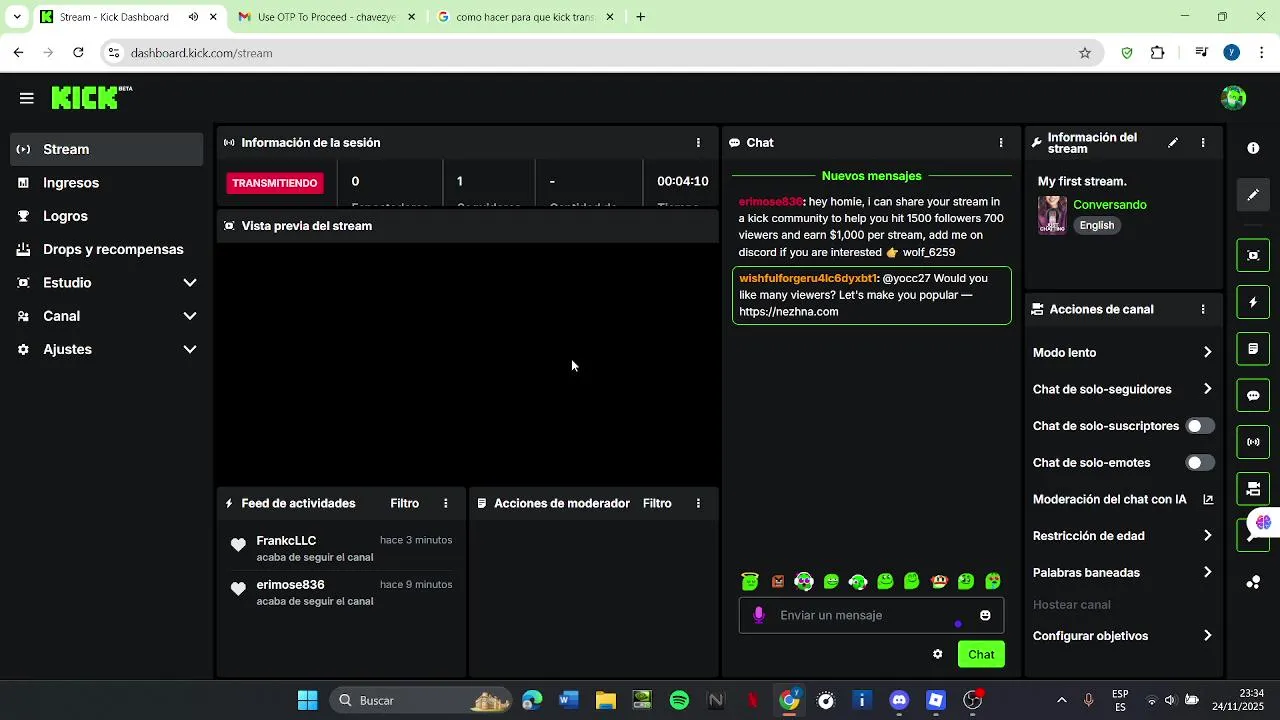1280x720 pixels.
Task: Switch to the Gmail Use OTP To Proceed tab
Action: click(326, 17)
